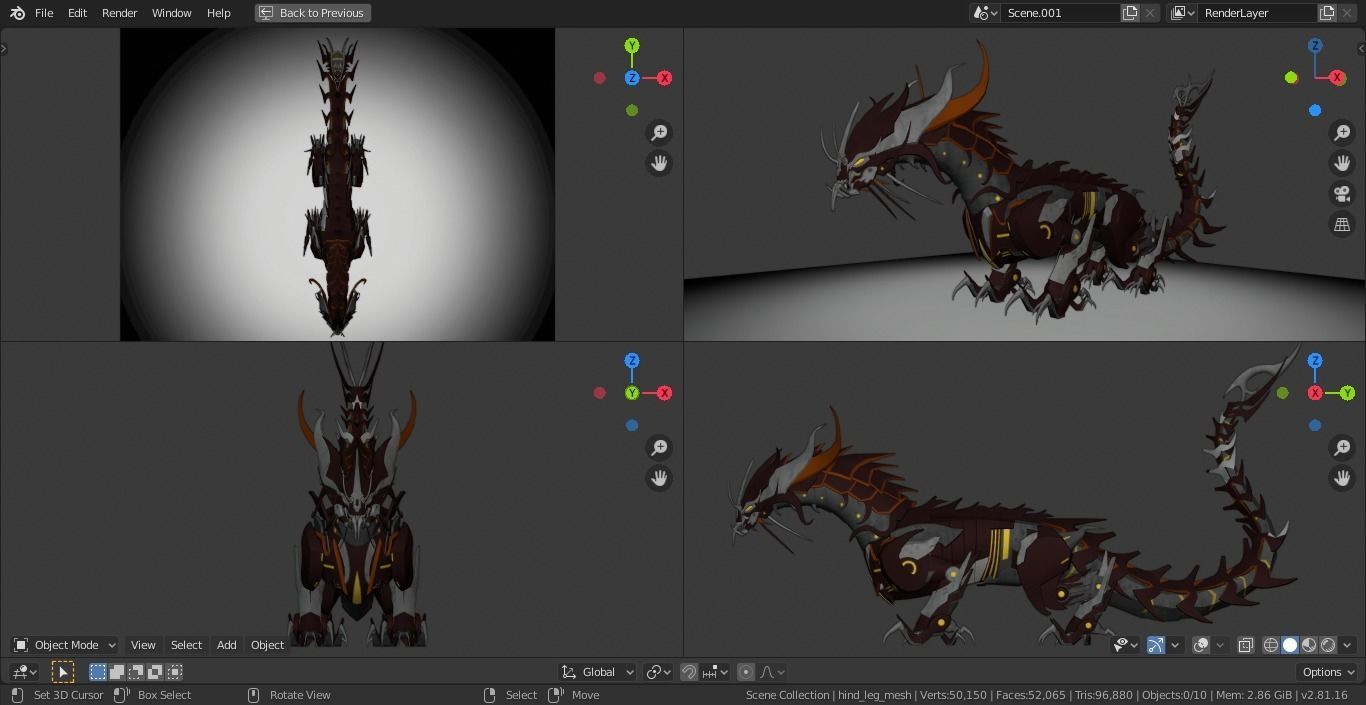This screenshot has width=1366, height=705.
Task: Expand the toolbar arrow at top-left viewport edge
Action: (4, 48)
